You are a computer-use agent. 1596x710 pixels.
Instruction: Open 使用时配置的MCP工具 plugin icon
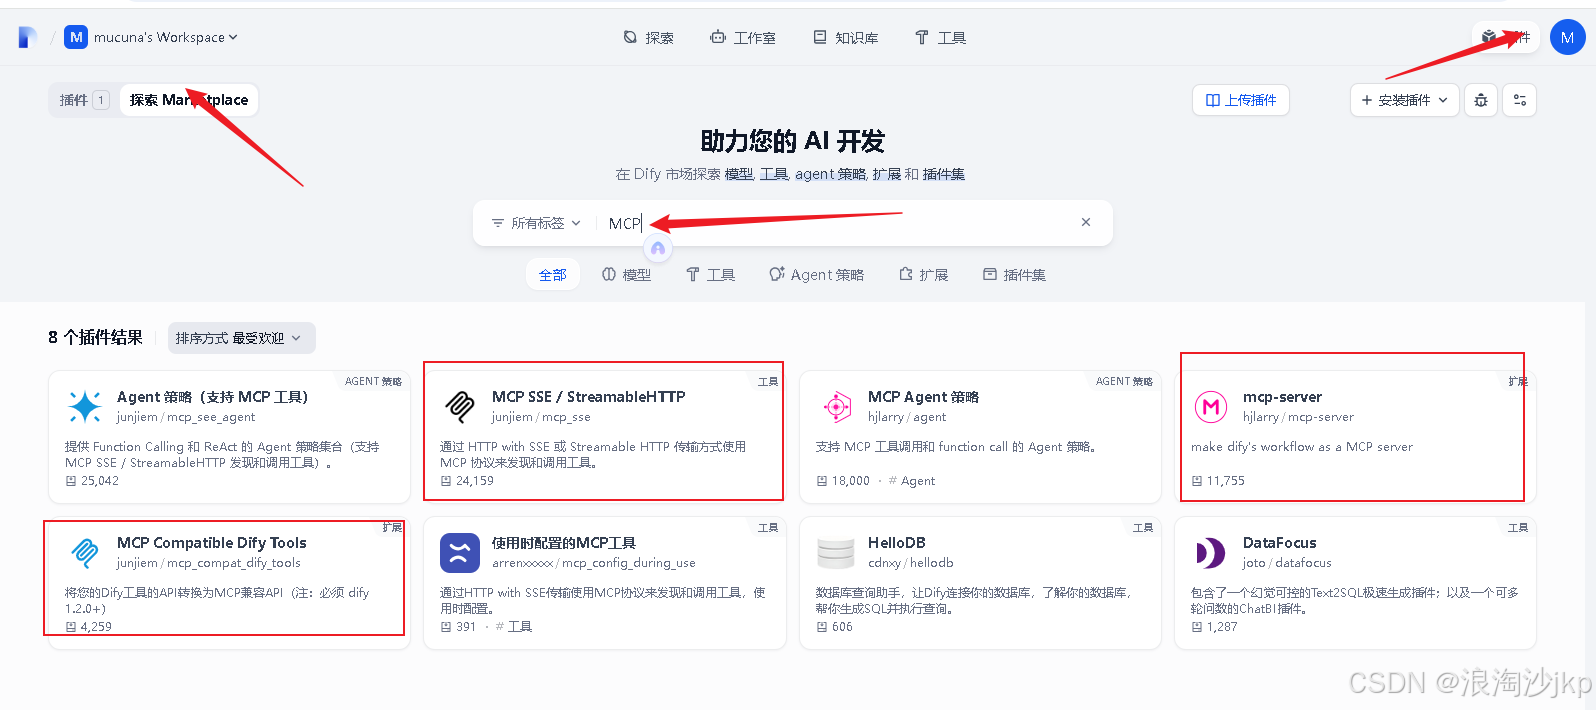pyautogui.click(x=460, y=553)
